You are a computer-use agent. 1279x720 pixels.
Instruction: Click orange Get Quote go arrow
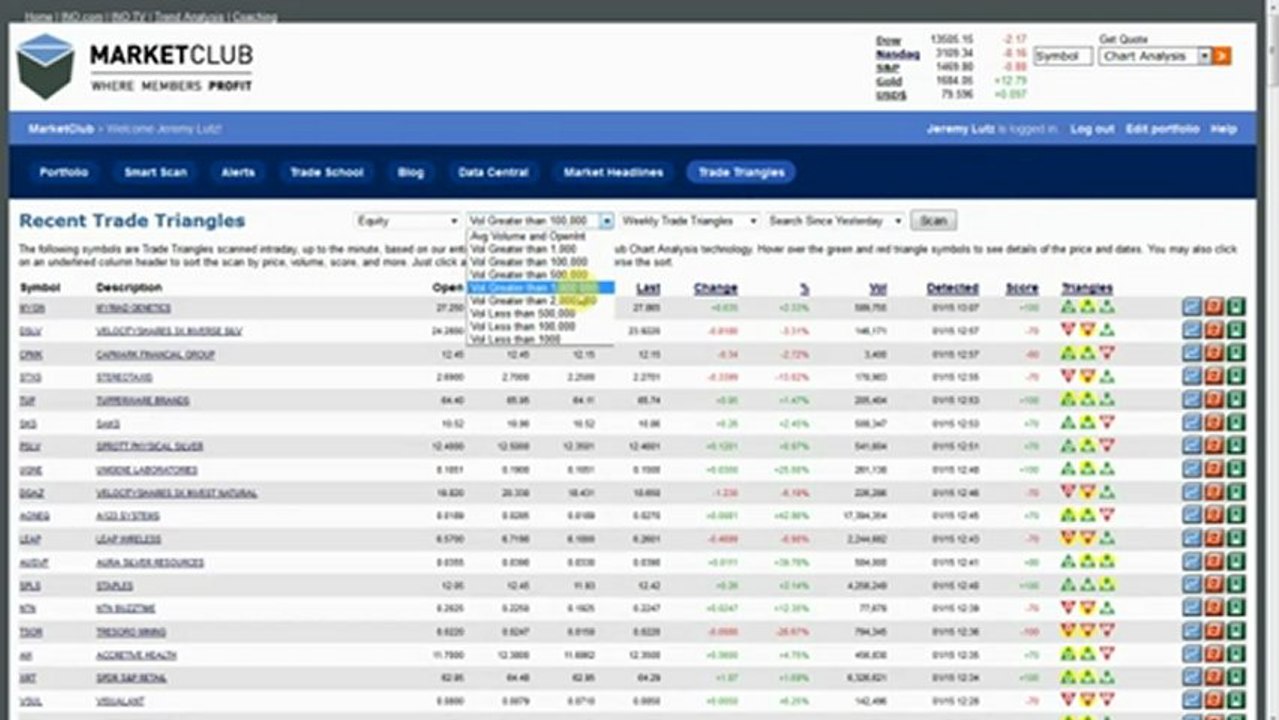[x=1222, y=56]
